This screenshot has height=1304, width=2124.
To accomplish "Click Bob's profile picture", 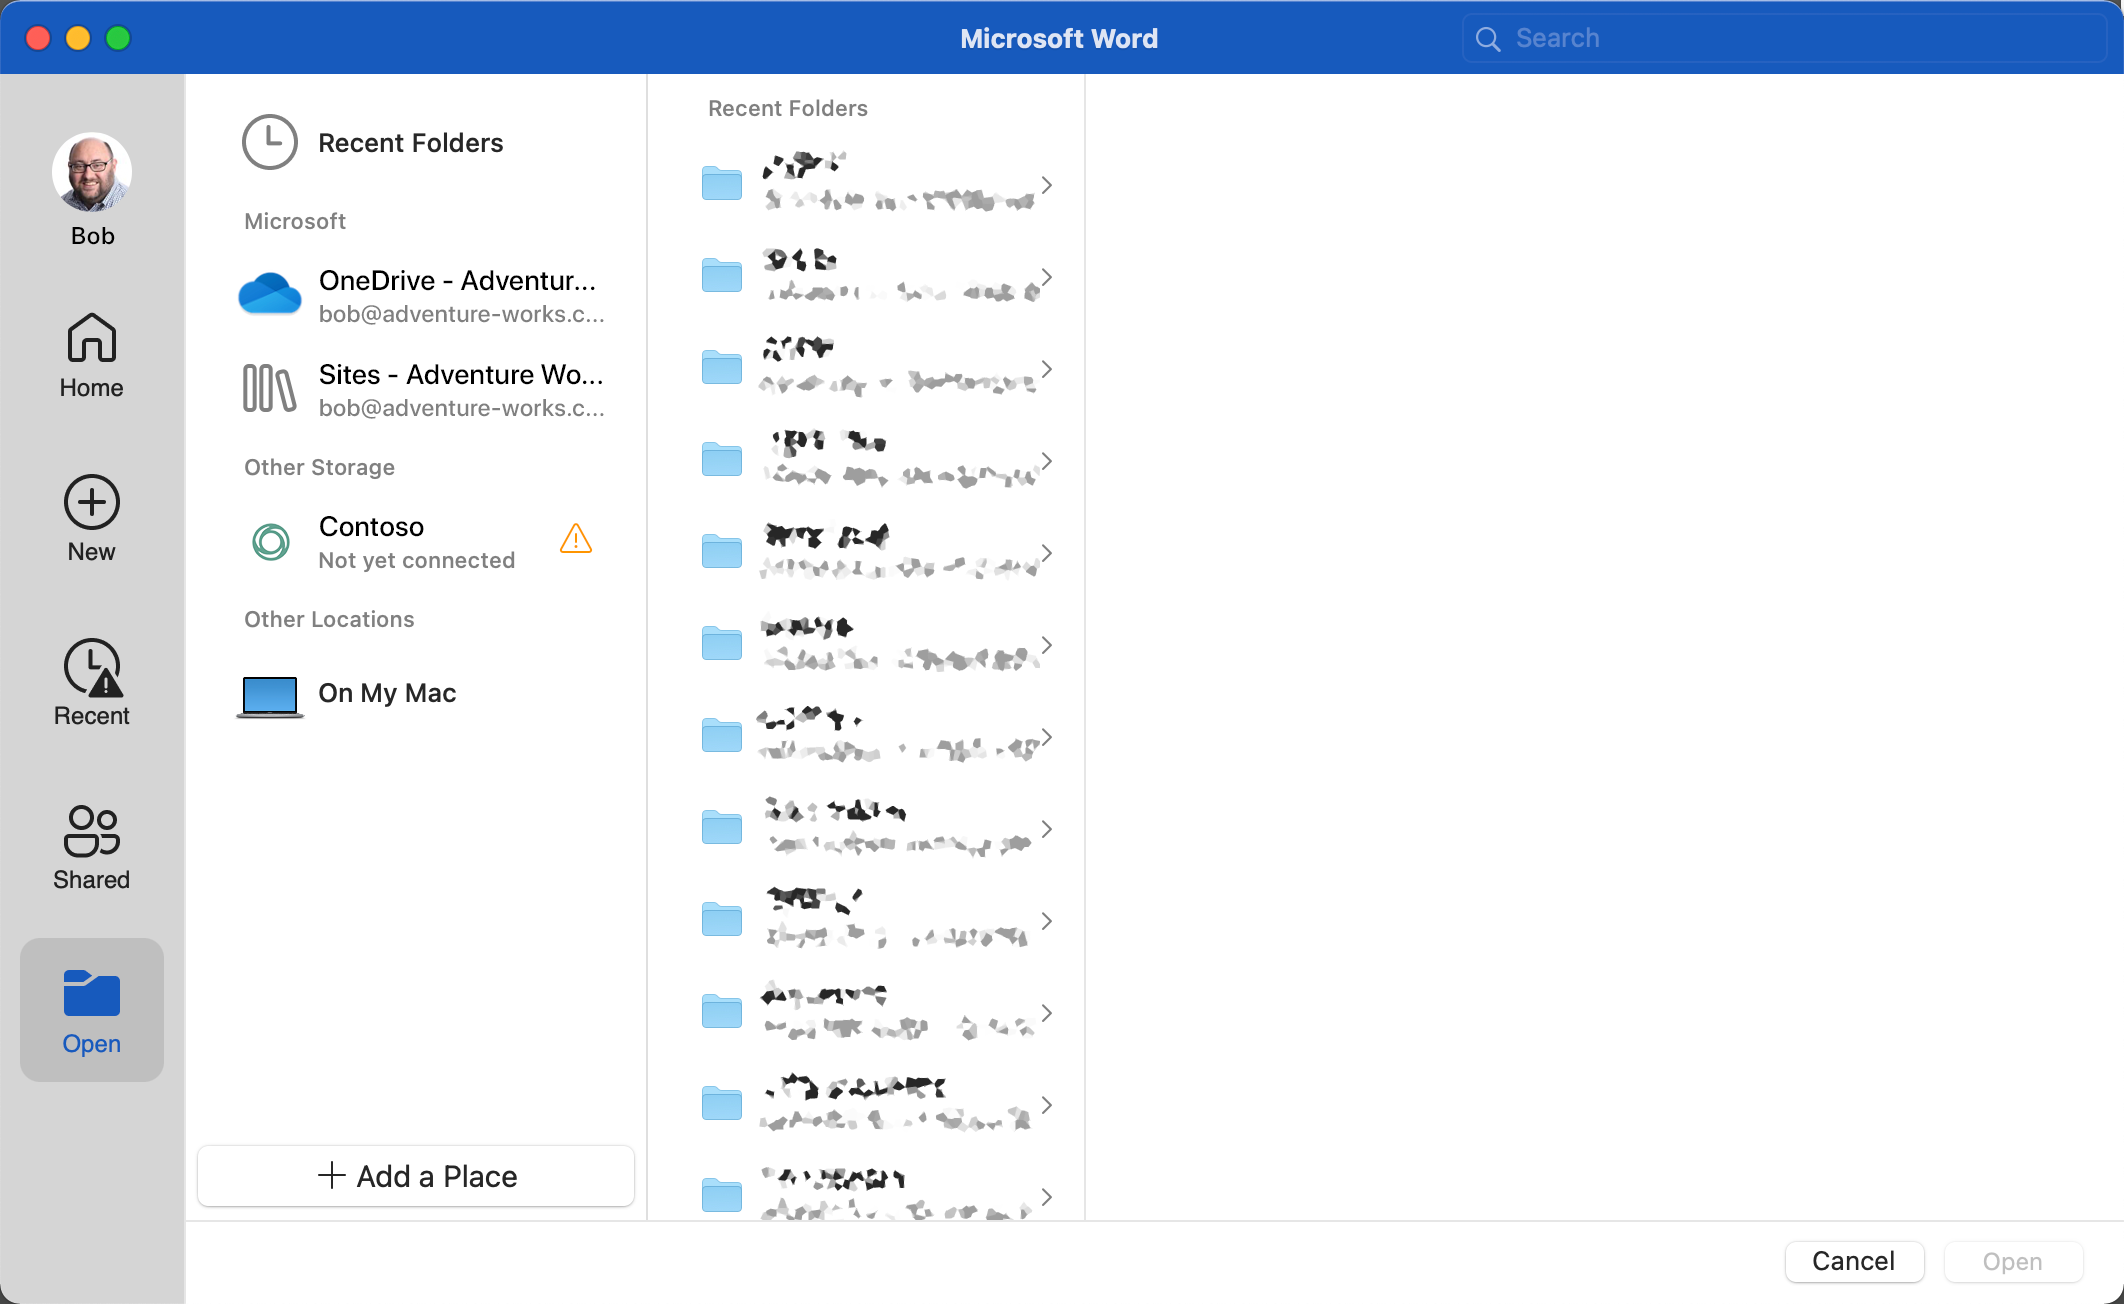I will click(x=91, y=172).
